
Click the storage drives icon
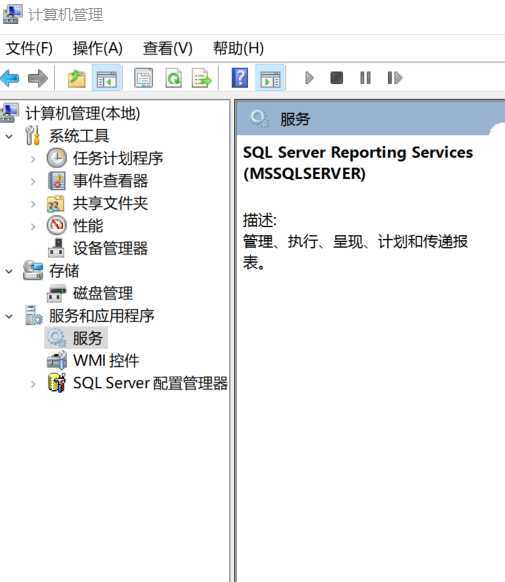tap(33, 270)
